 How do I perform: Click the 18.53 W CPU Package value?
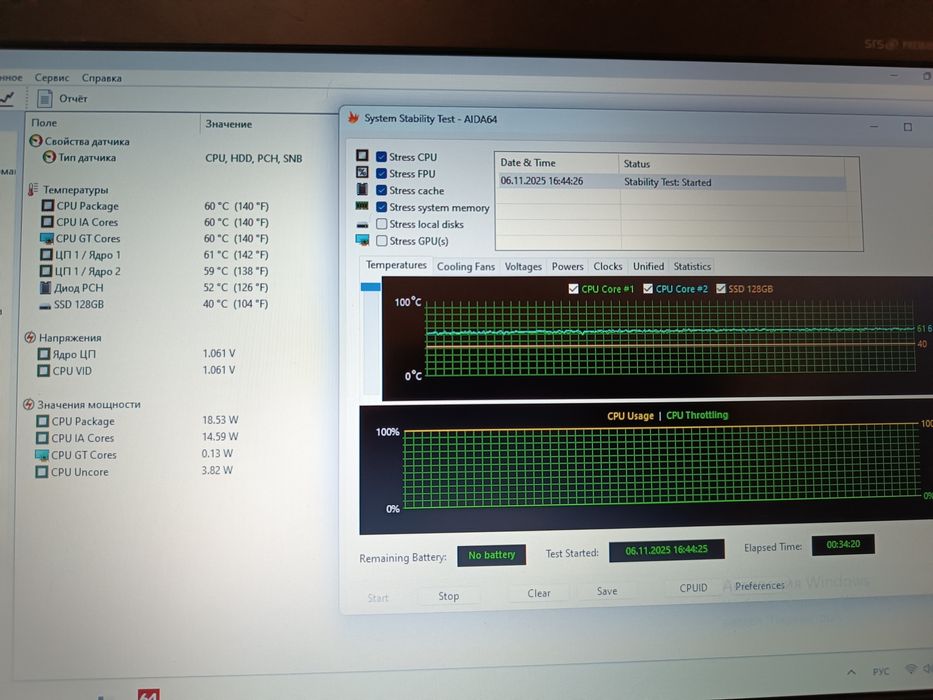point(220,420)
